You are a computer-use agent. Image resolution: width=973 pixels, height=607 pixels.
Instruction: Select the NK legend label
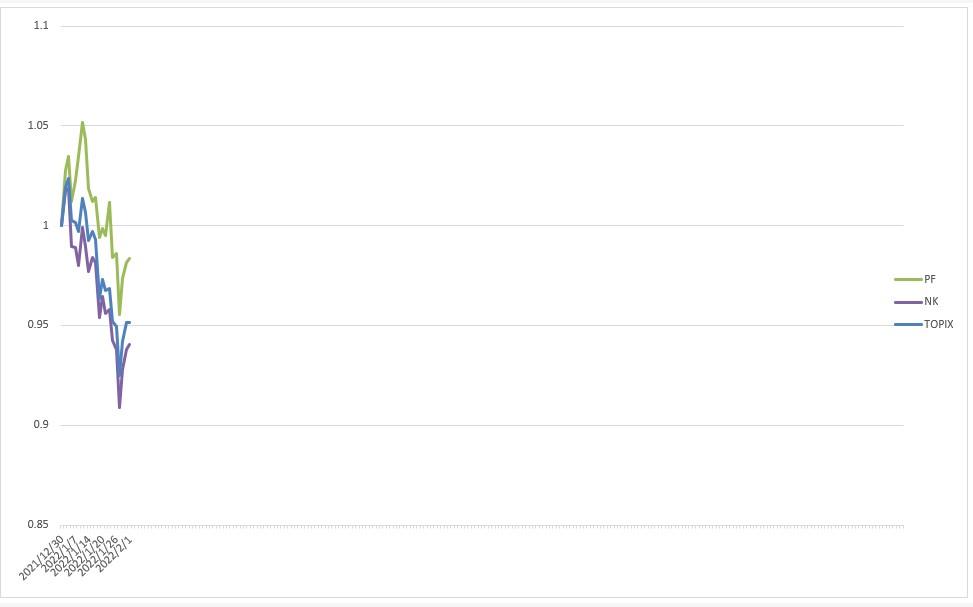coord(931,302)
